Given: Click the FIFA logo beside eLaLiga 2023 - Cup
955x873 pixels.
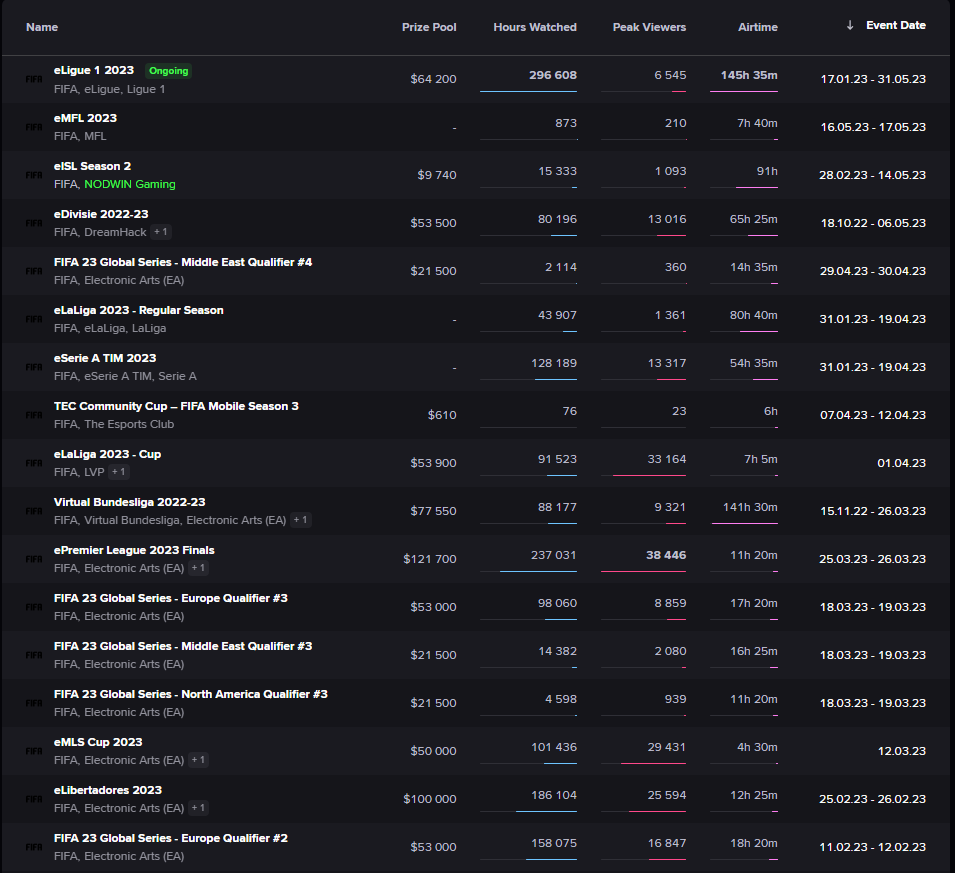Looking at the screenshot, I should (34, 463).
